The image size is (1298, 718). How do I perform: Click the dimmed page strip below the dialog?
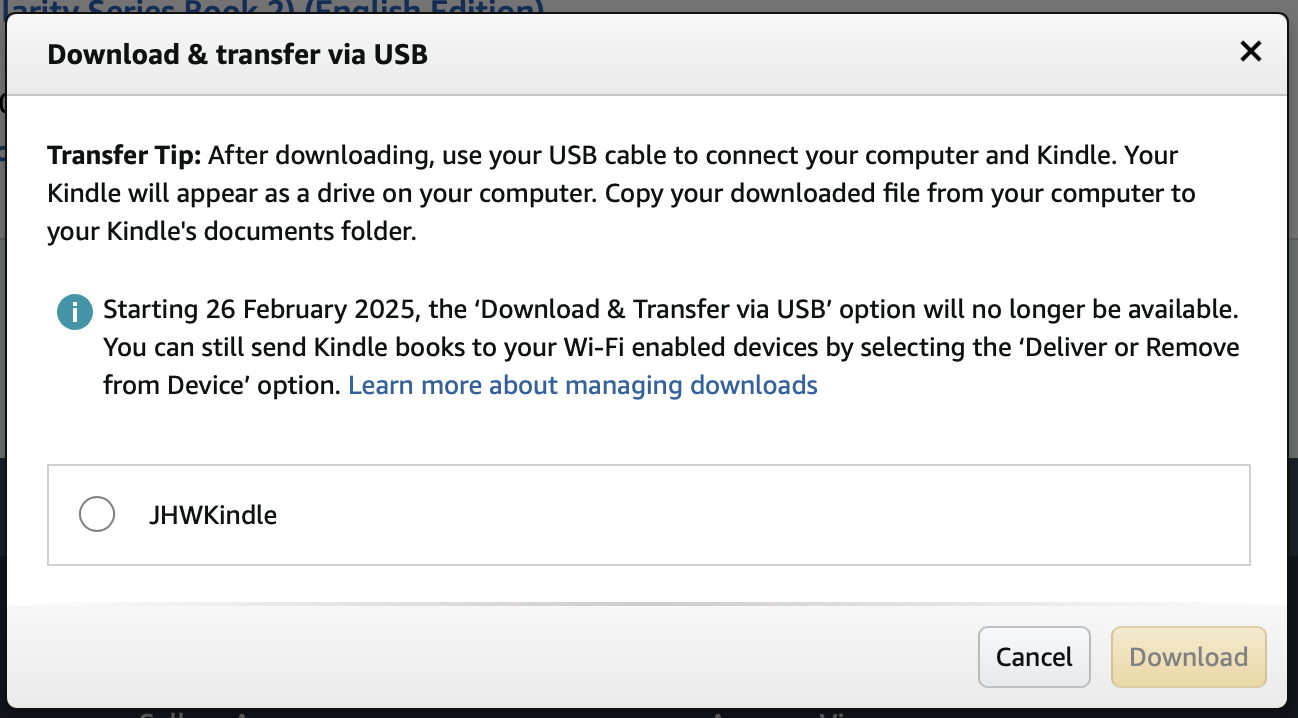(x=649, y=714)
